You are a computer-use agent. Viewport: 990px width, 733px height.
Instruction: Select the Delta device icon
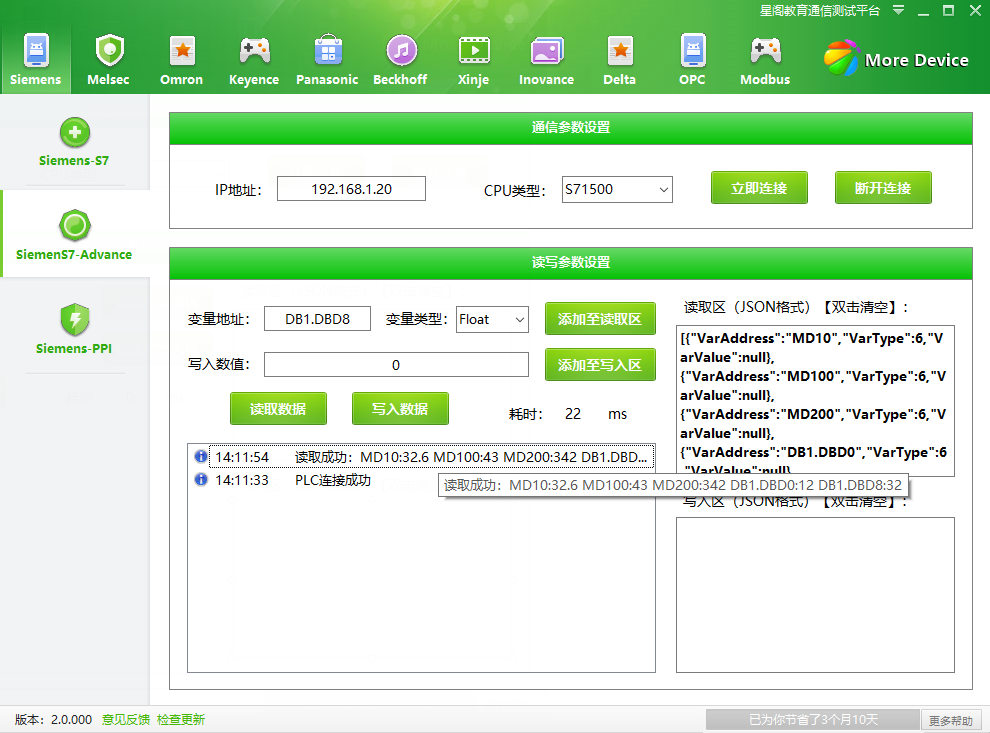click(x=620, y=51)
